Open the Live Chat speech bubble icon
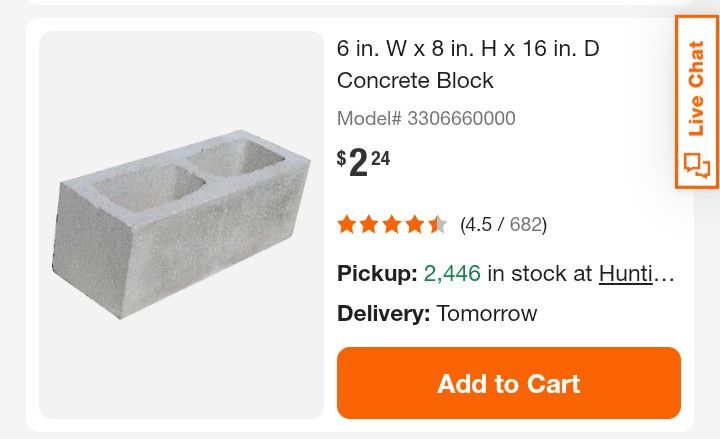Image resolution: width=720 pixels, height=439 pixels. tap(697, 164)
